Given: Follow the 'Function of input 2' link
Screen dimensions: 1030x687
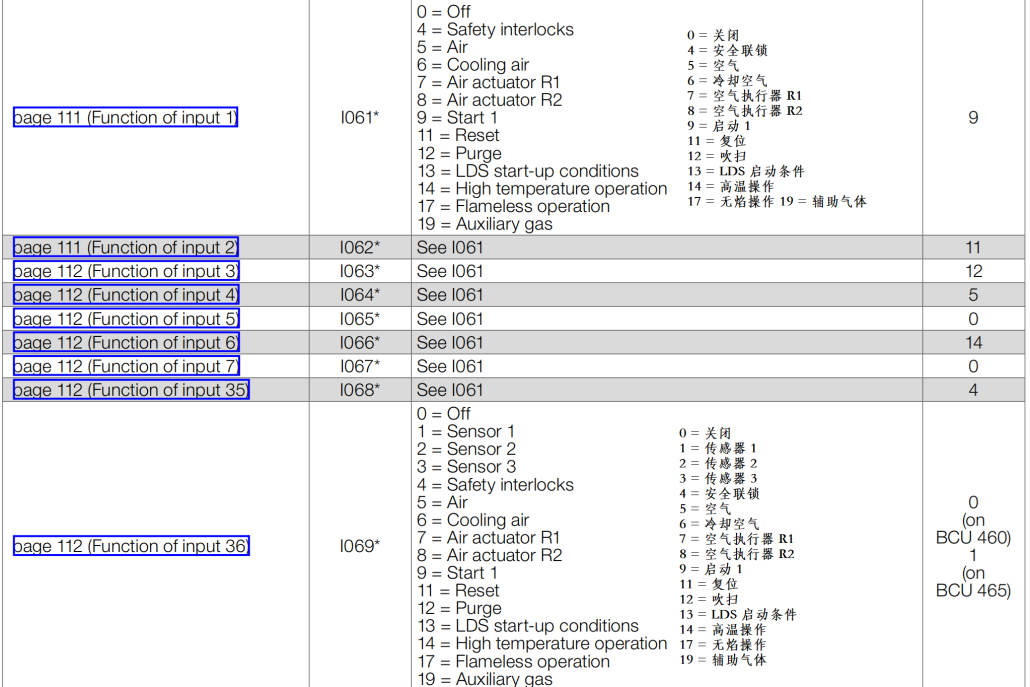Looking at the screenshot, I should click(125, 247).
